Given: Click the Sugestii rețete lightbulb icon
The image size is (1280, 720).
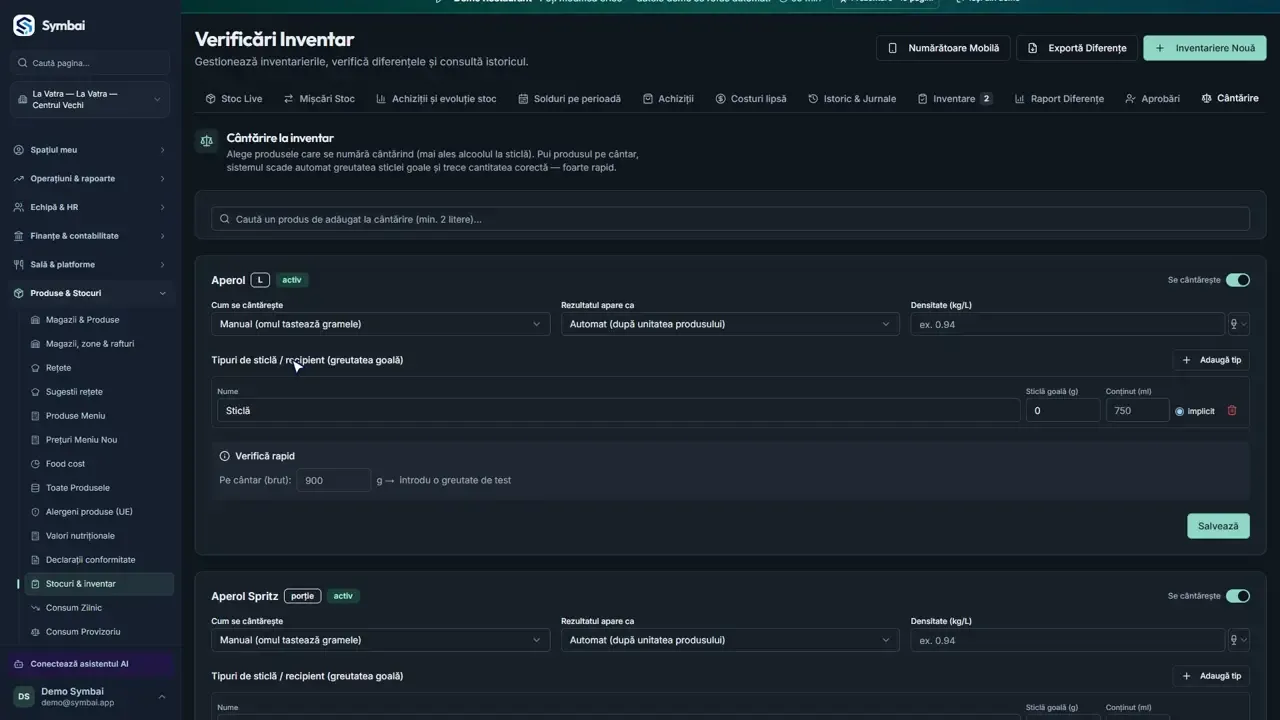Looking at the screenshot, I should pos(36,392).
